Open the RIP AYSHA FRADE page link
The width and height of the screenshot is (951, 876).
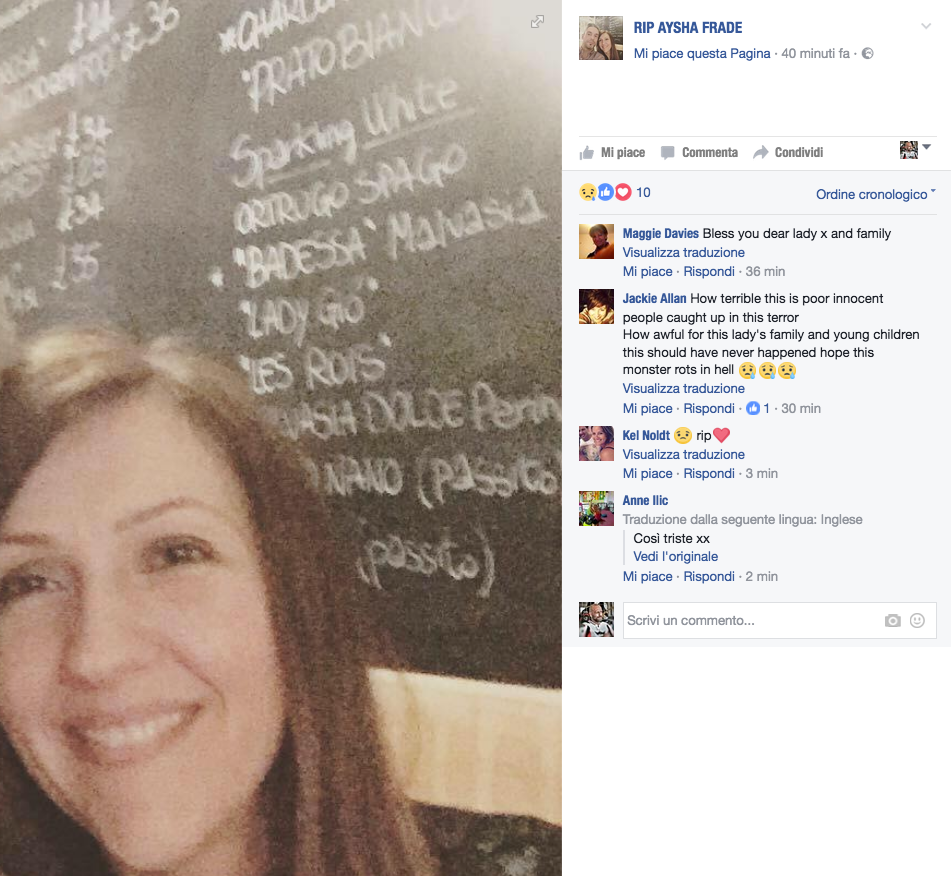point(688,28)
